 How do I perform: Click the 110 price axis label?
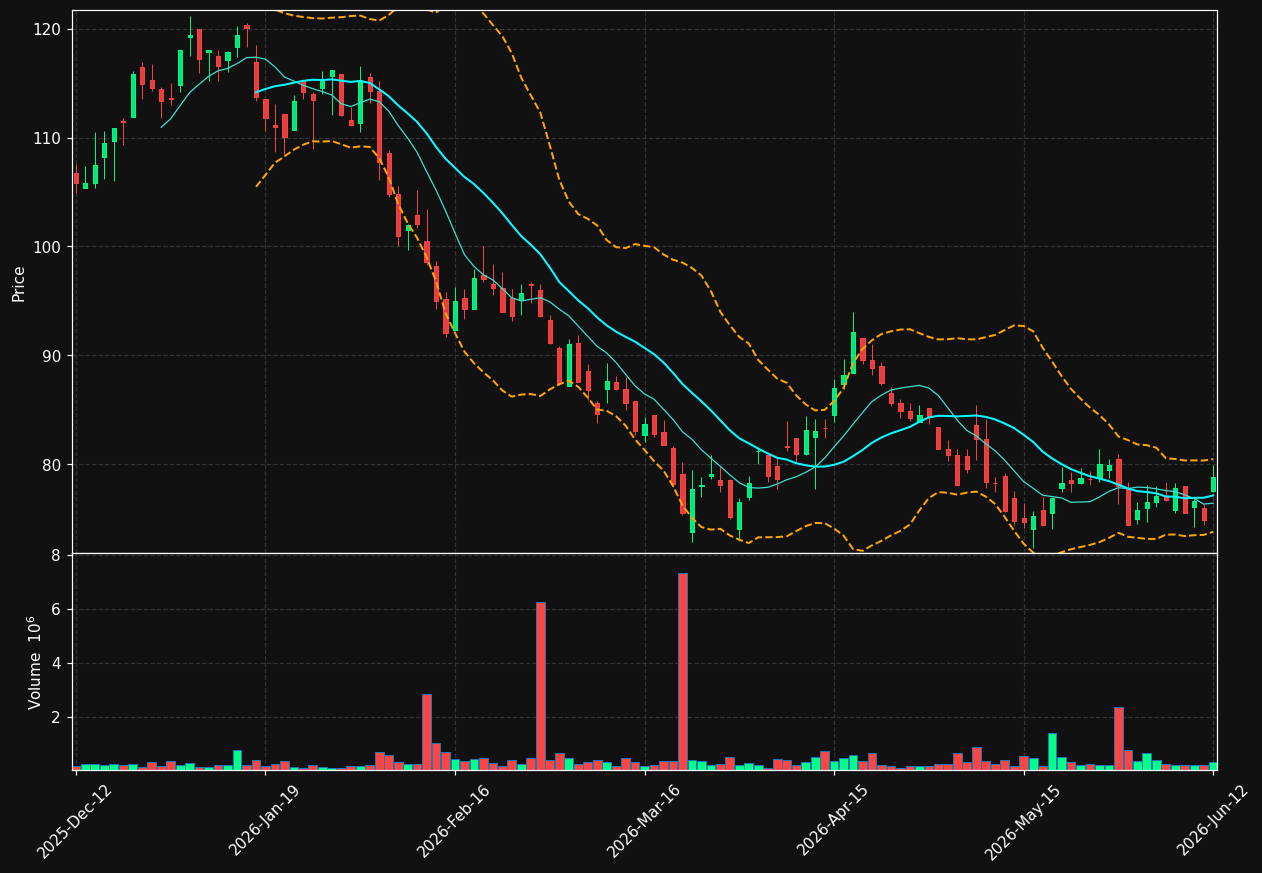[49, 138]
